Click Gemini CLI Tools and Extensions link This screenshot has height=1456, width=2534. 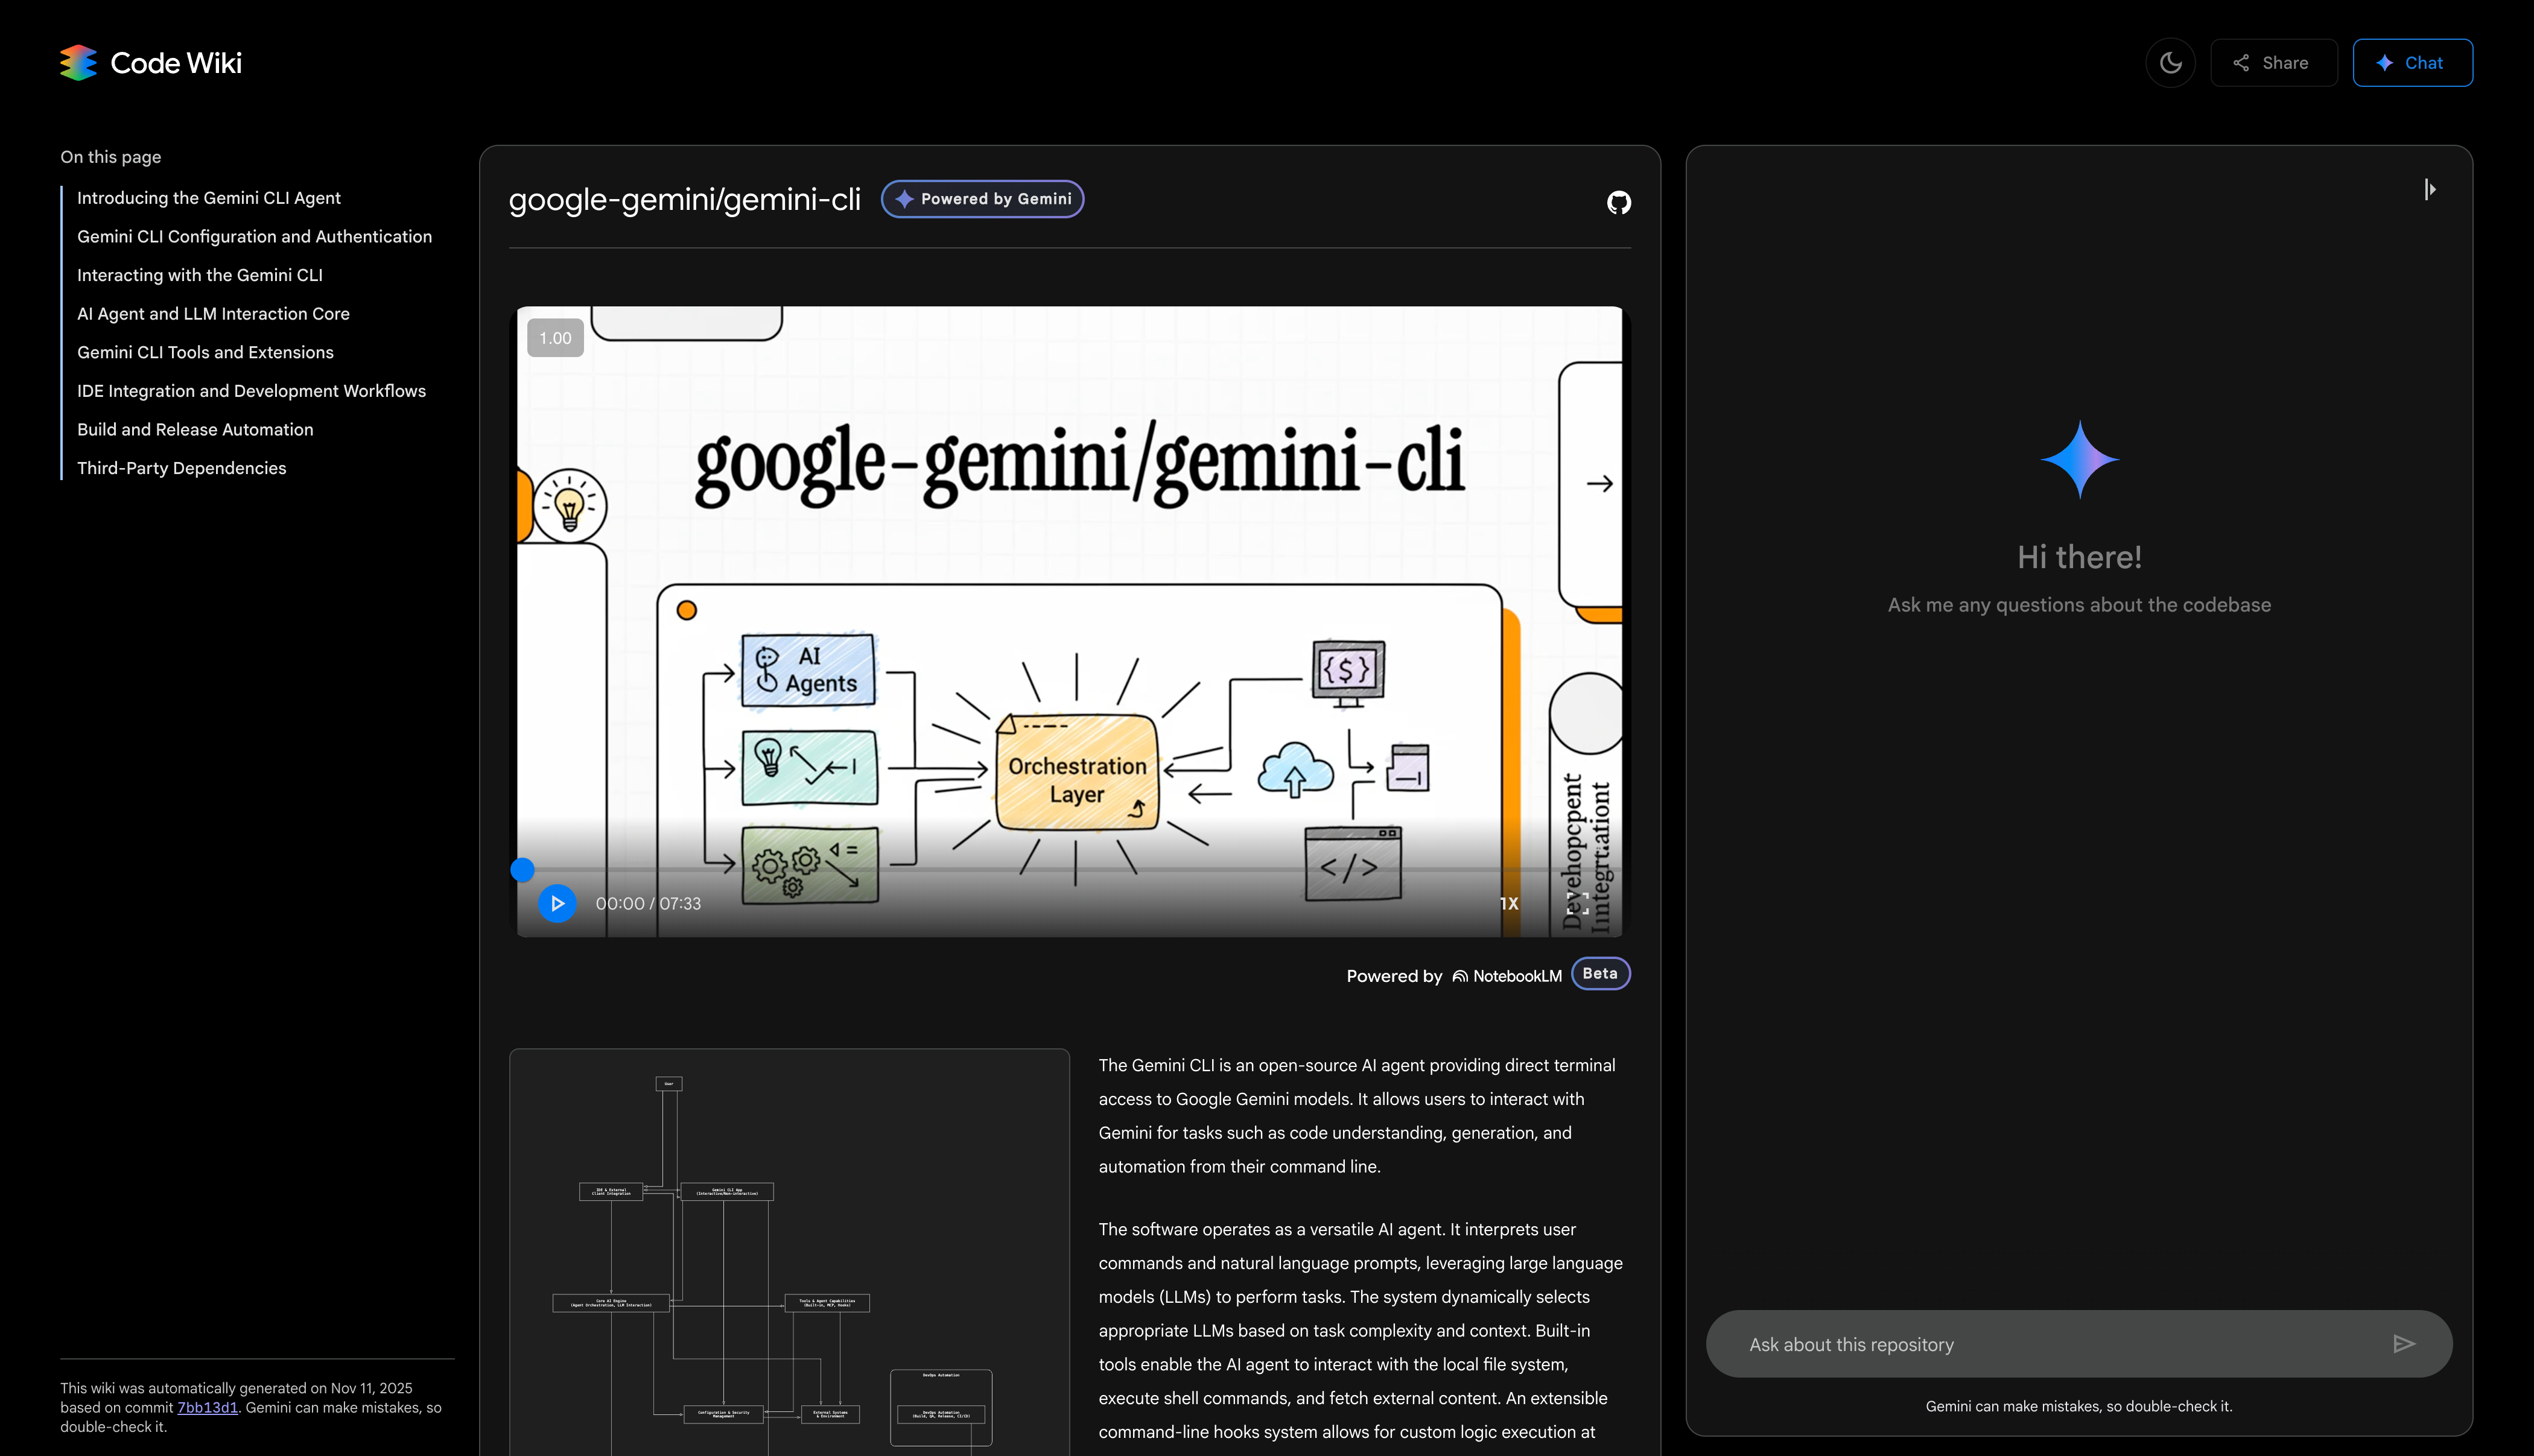tap(205, 352)
